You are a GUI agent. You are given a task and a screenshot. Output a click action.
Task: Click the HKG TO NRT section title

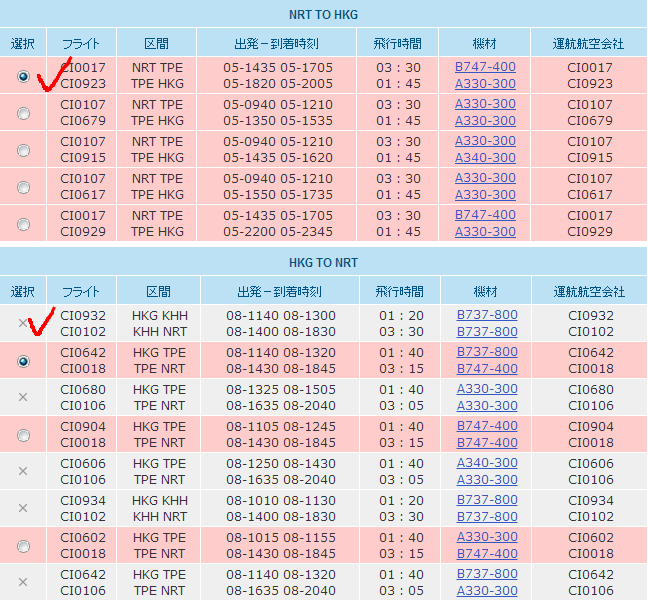[x=323, y=263]
